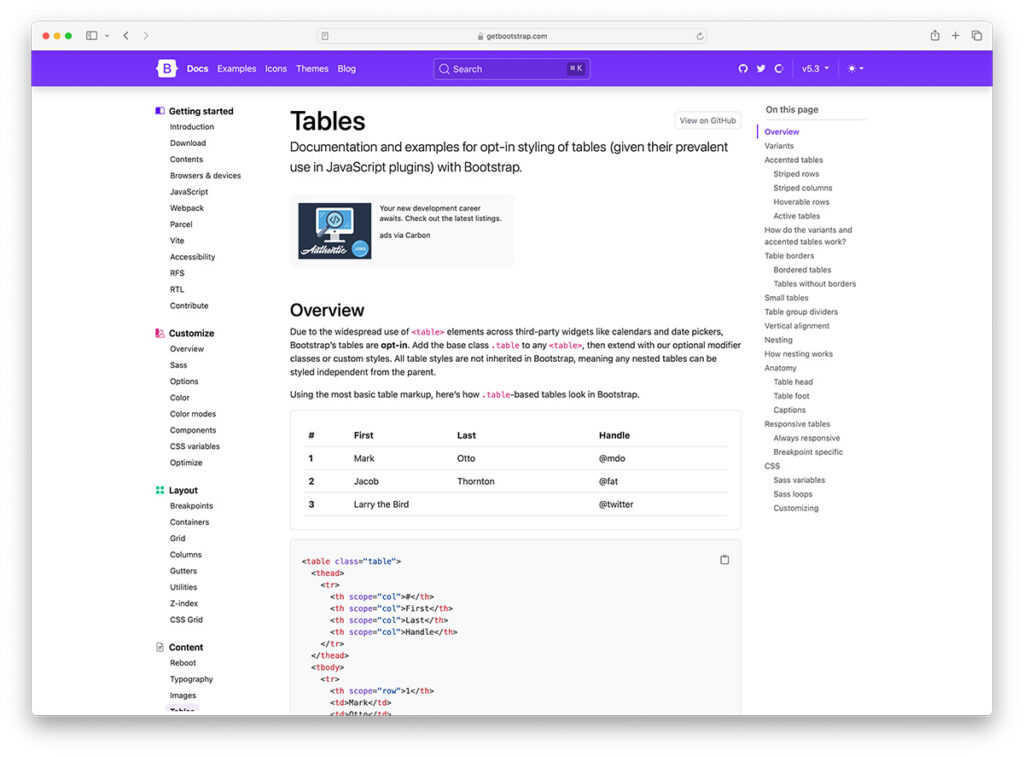Show tab overview icon
Viewport: 1024px width, 757px height.
[x=976, y=35]
